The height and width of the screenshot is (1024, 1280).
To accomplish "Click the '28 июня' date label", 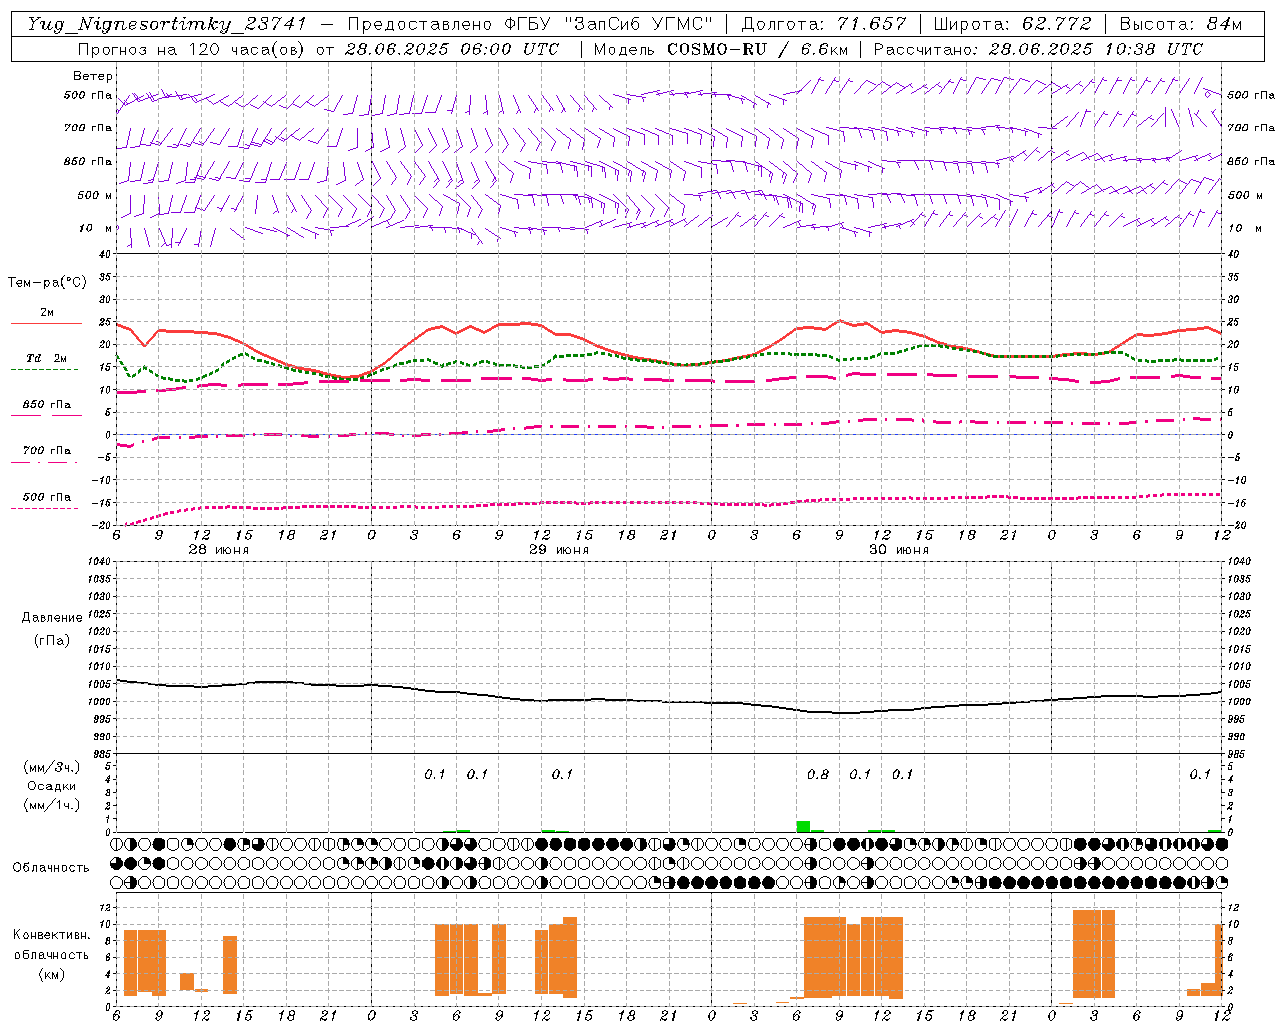I will click(x=219, y=550).
